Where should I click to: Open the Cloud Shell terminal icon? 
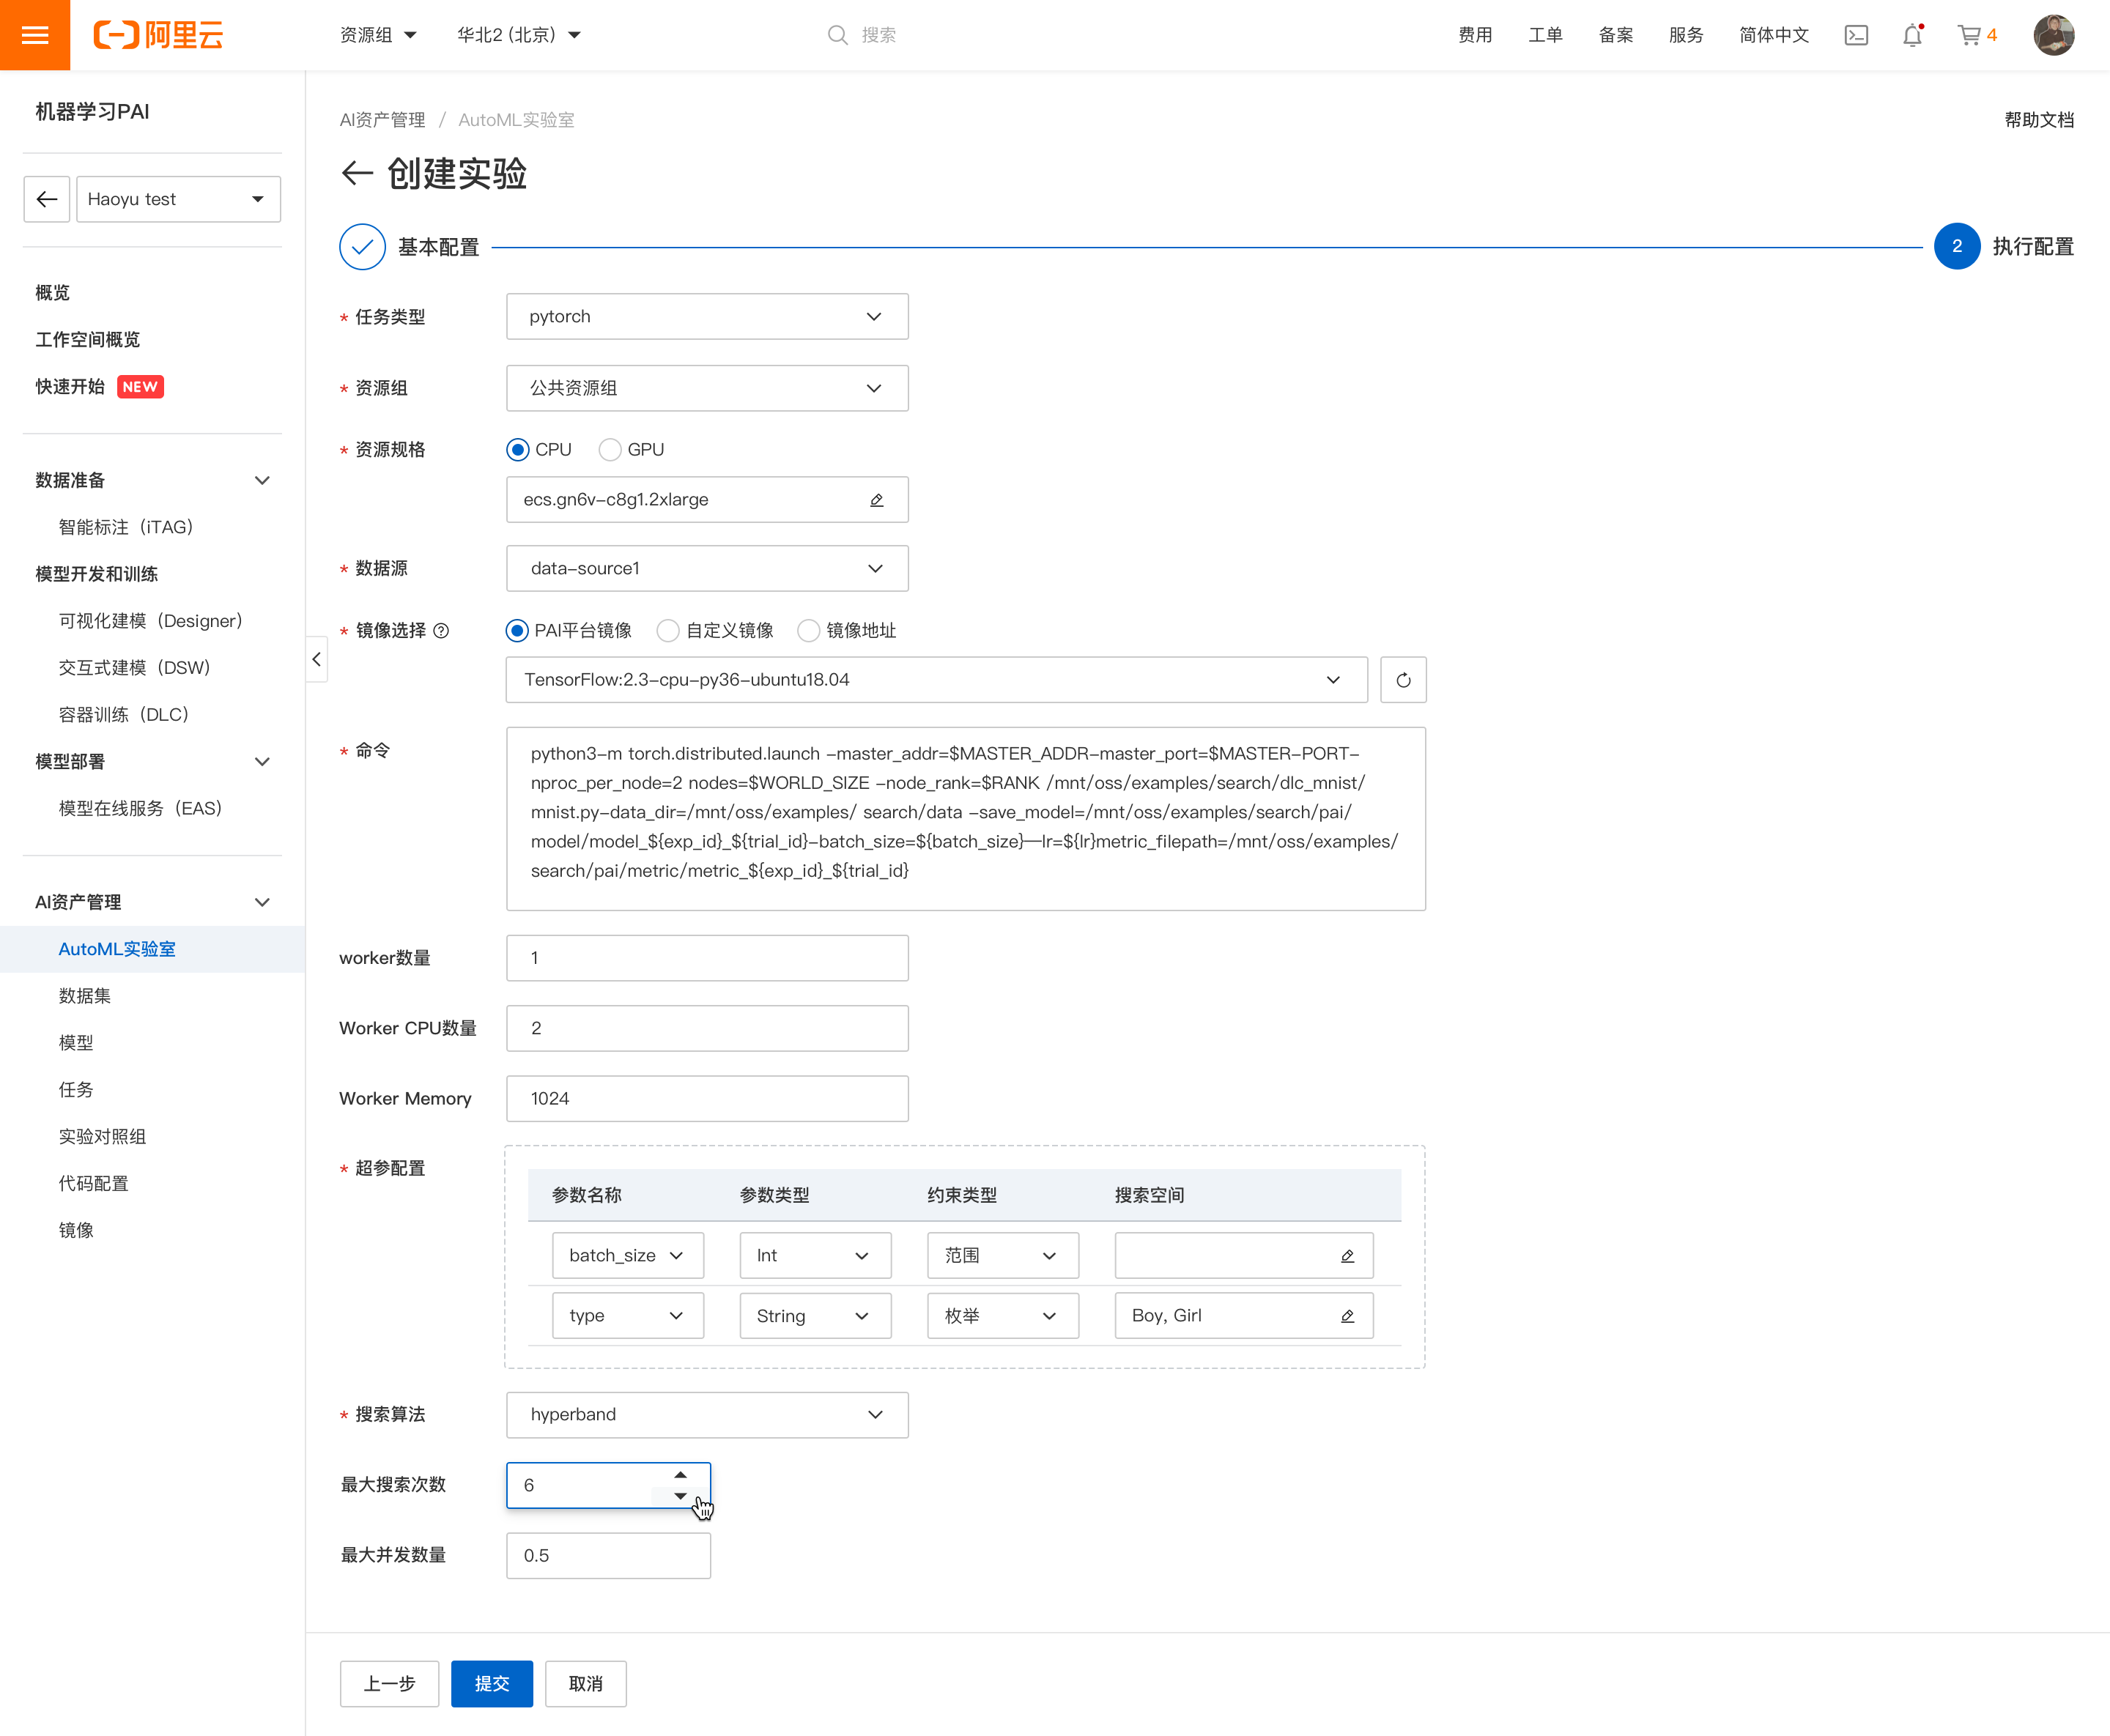(1857, 35)
